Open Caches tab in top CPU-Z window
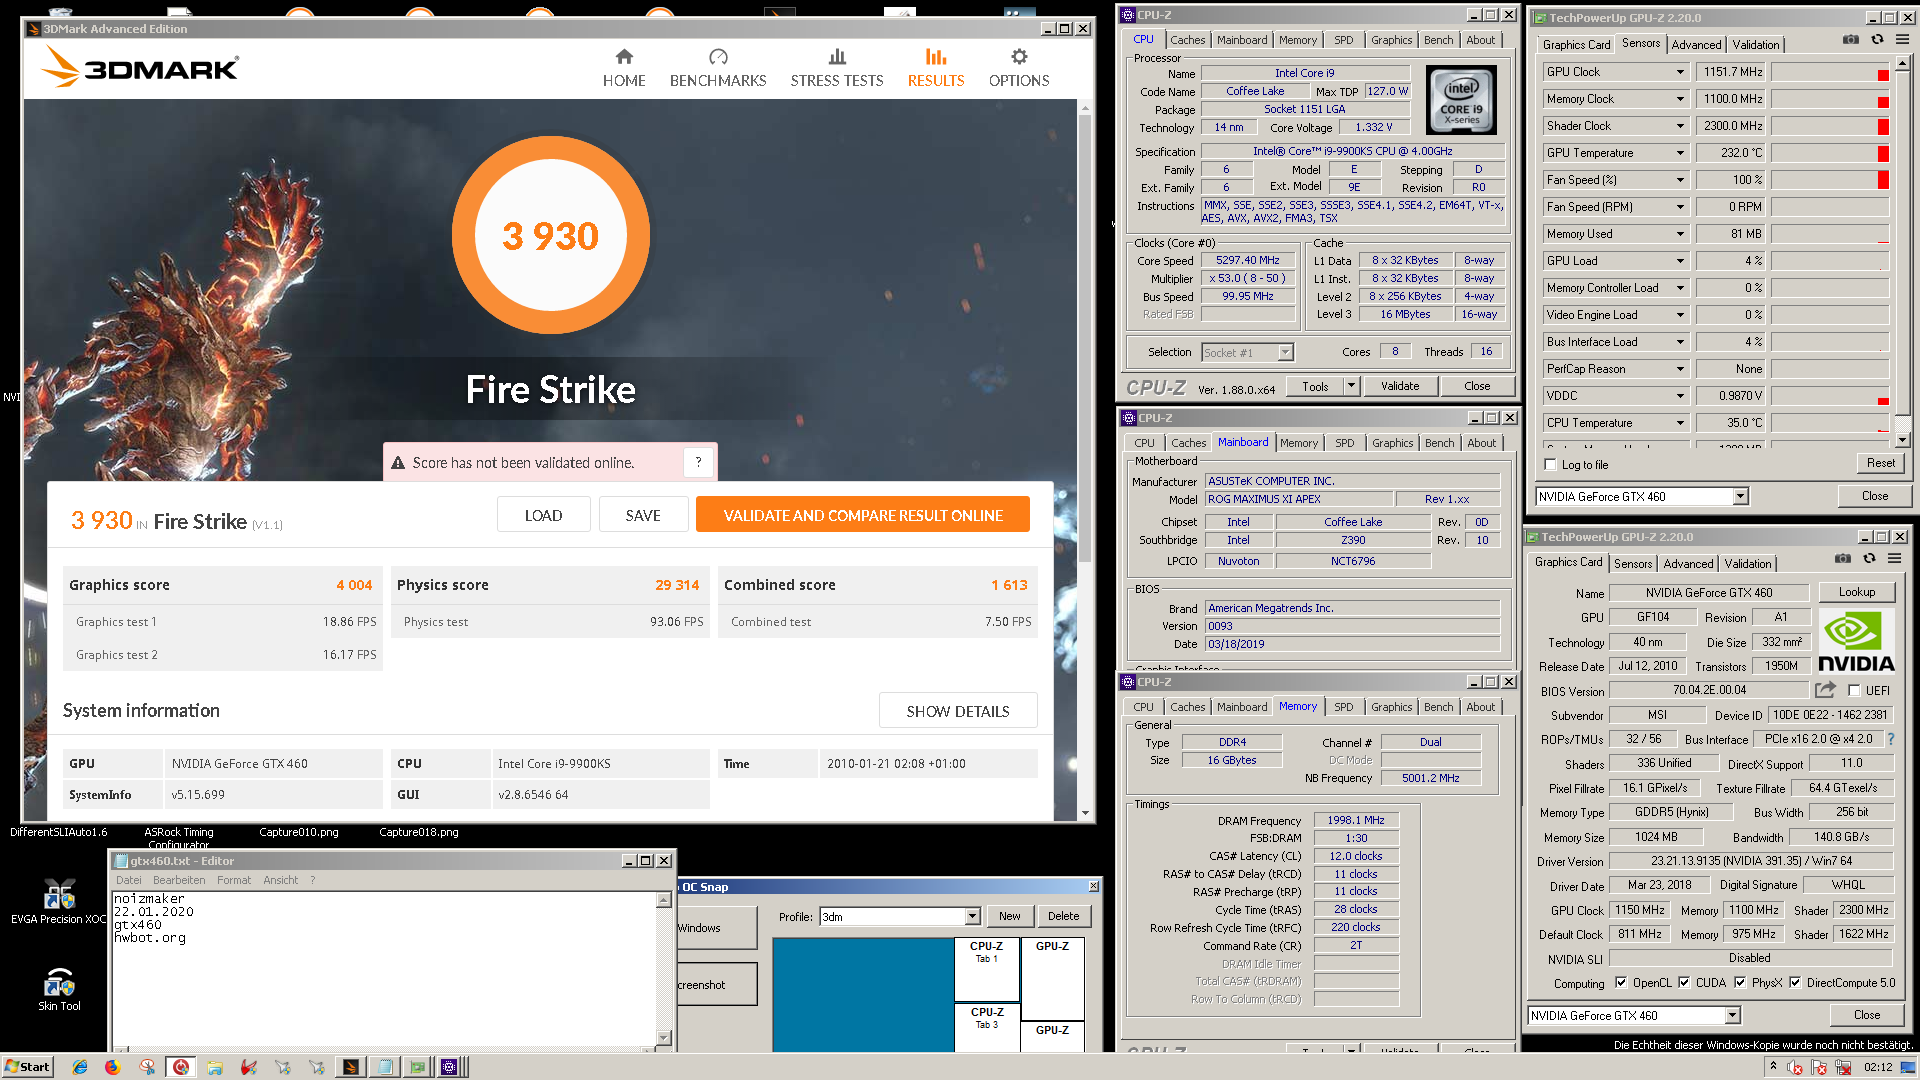1920x1080 pixels. (1187, 40)
